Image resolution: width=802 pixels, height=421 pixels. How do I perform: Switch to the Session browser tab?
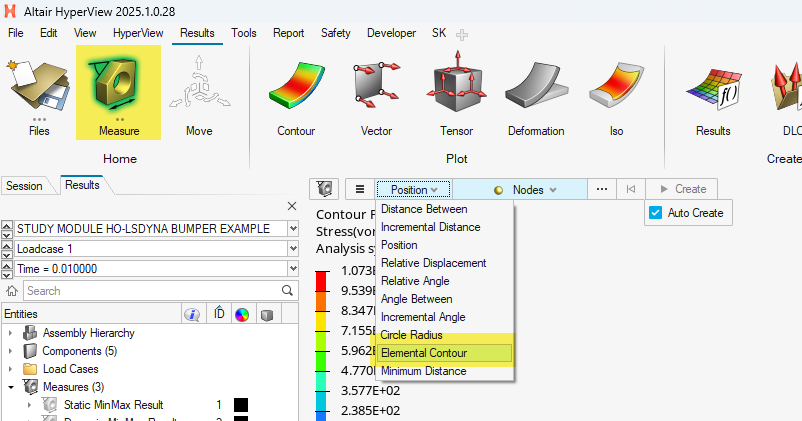click(24, 186)
